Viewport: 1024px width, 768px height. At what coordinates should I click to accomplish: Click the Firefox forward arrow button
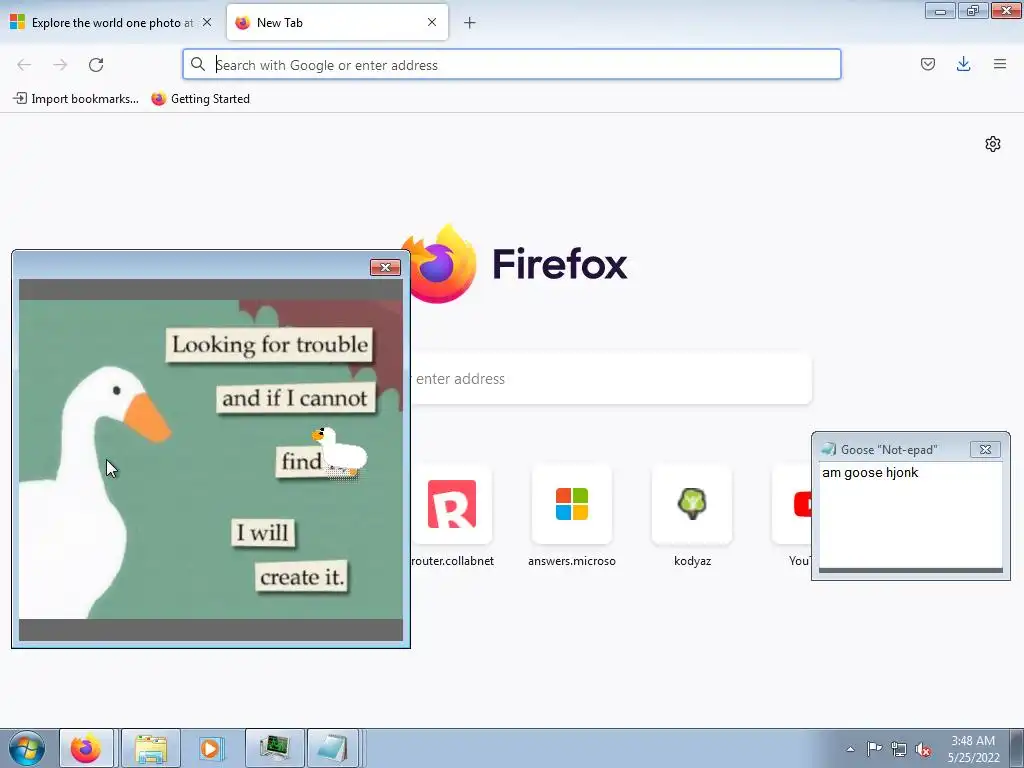pyautogui.click(x=60, y=65)
